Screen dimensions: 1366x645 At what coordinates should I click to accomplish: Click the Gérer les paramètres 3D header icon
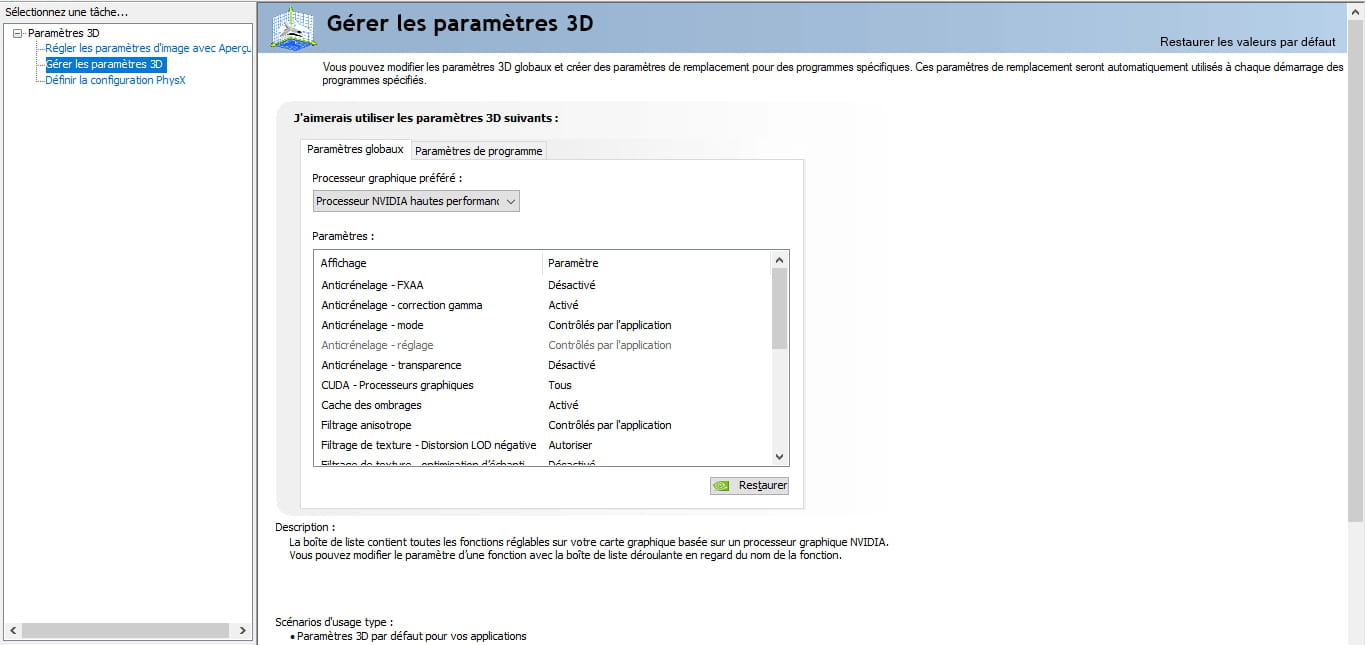294,27
